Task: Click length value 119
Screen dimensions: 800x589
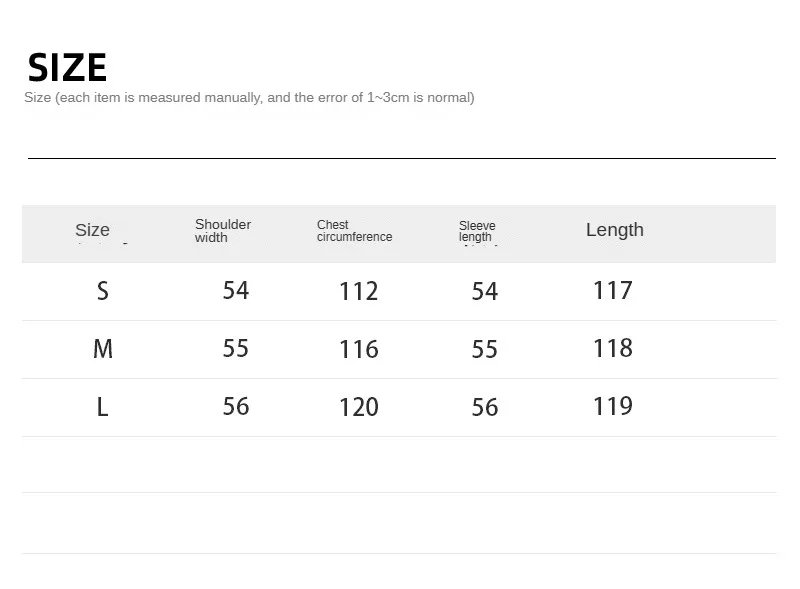Action: coord(612,407)
